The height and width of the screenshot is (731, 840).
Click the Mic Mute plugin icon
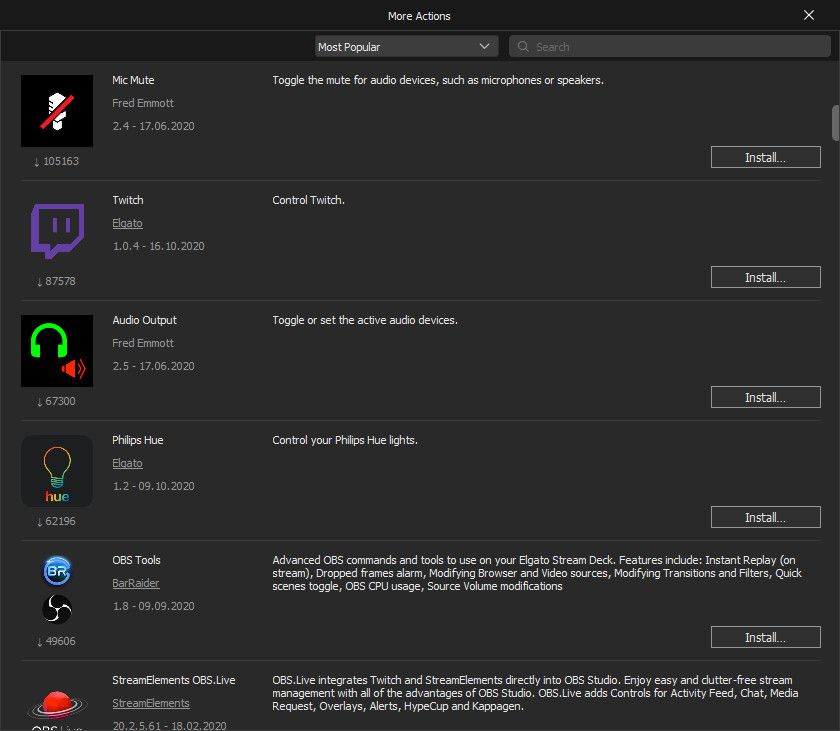57,111
